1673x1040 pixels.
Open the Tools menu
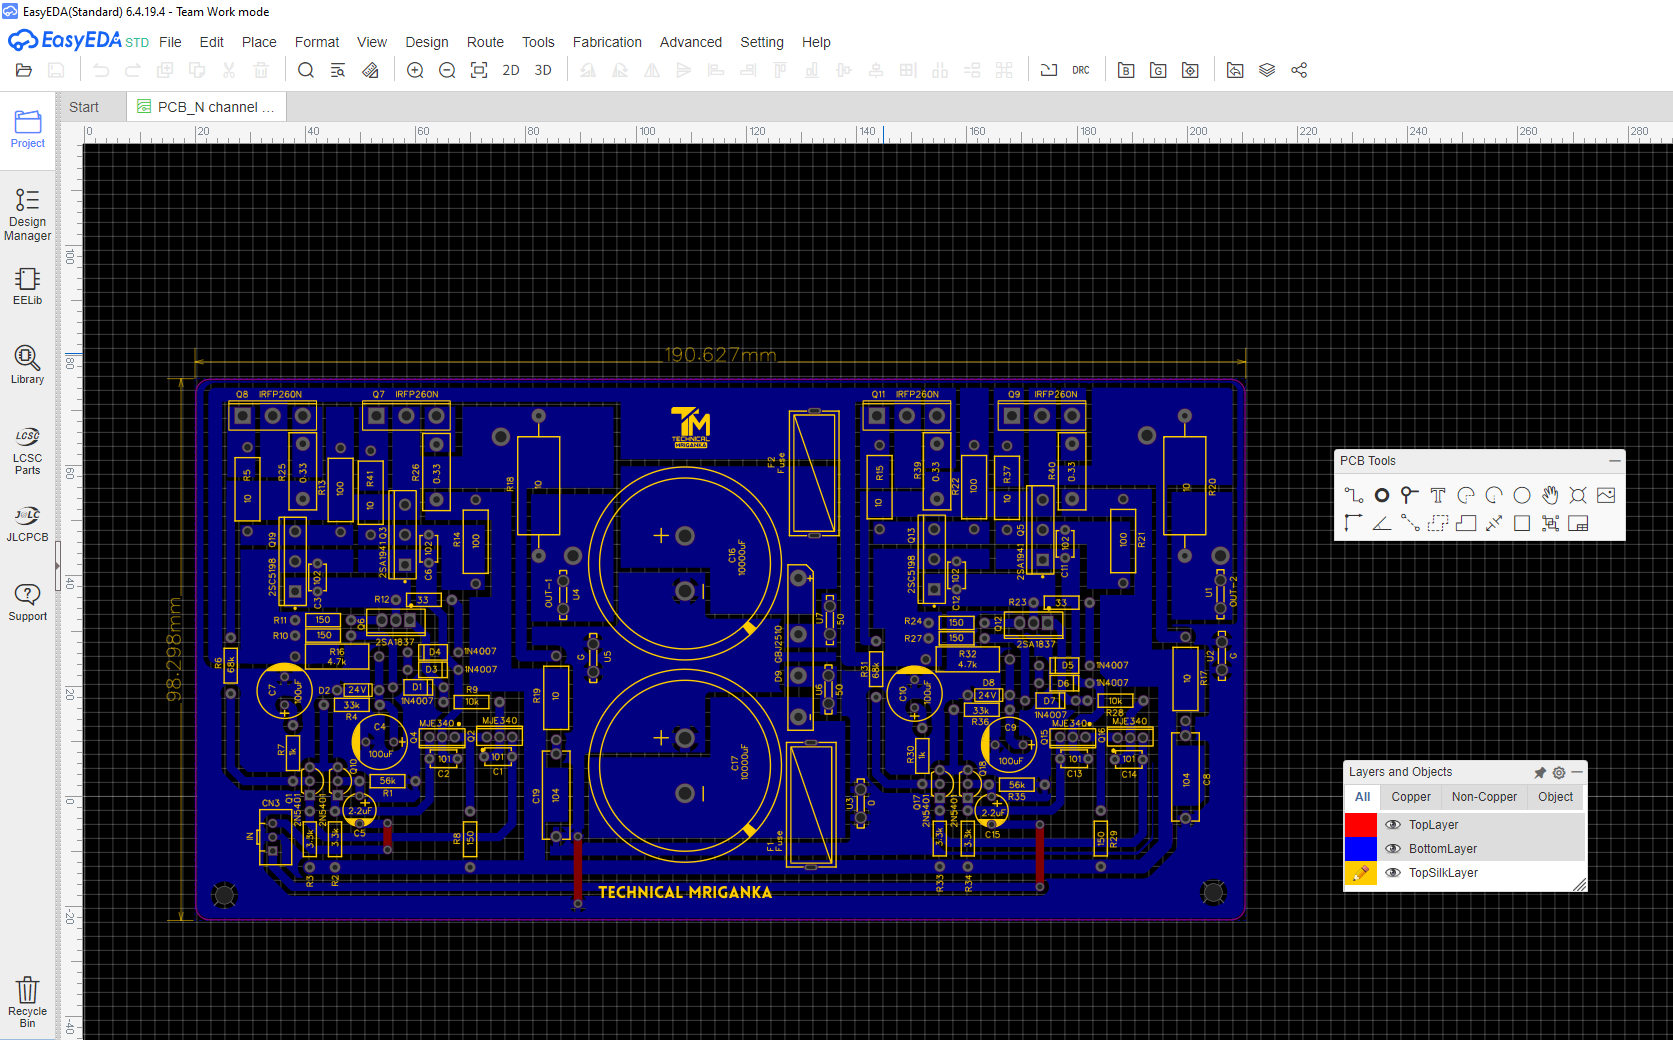coord(538,42)
